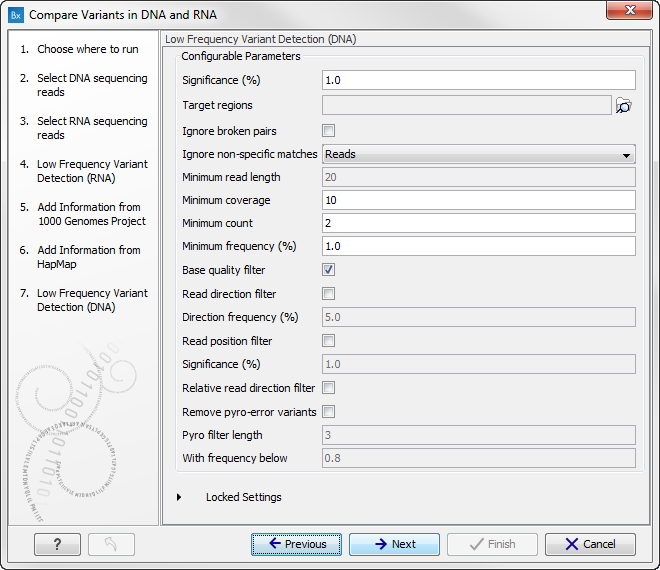The image size is (660, 570).
Task: Click the Minimum count input field
Action: (x=479, y=223)
